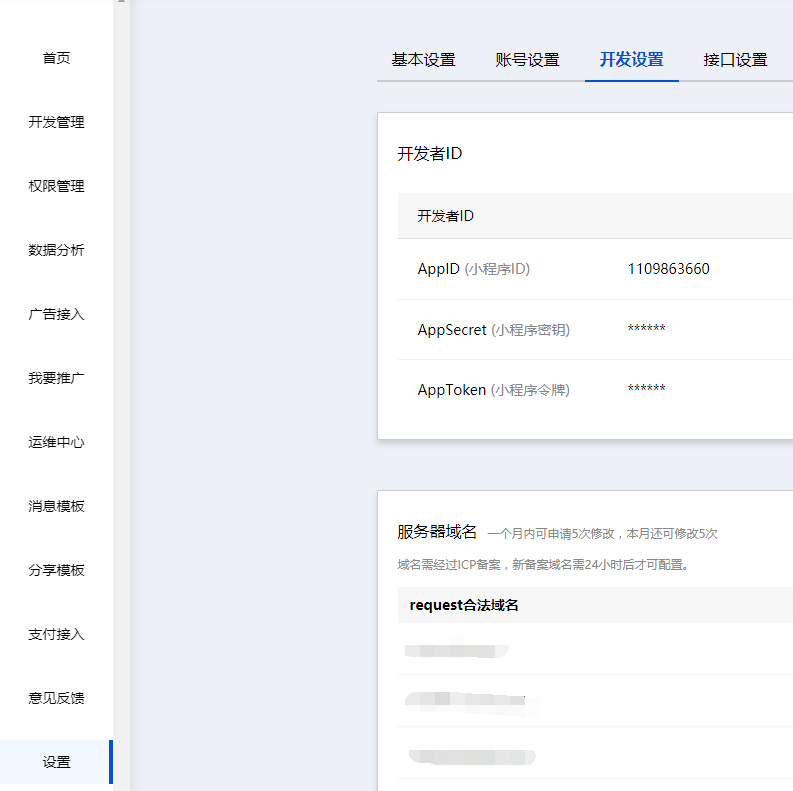Select 消息模板 in the sidebar
This screenshot has height=791, width=793.
pos(56,506)
